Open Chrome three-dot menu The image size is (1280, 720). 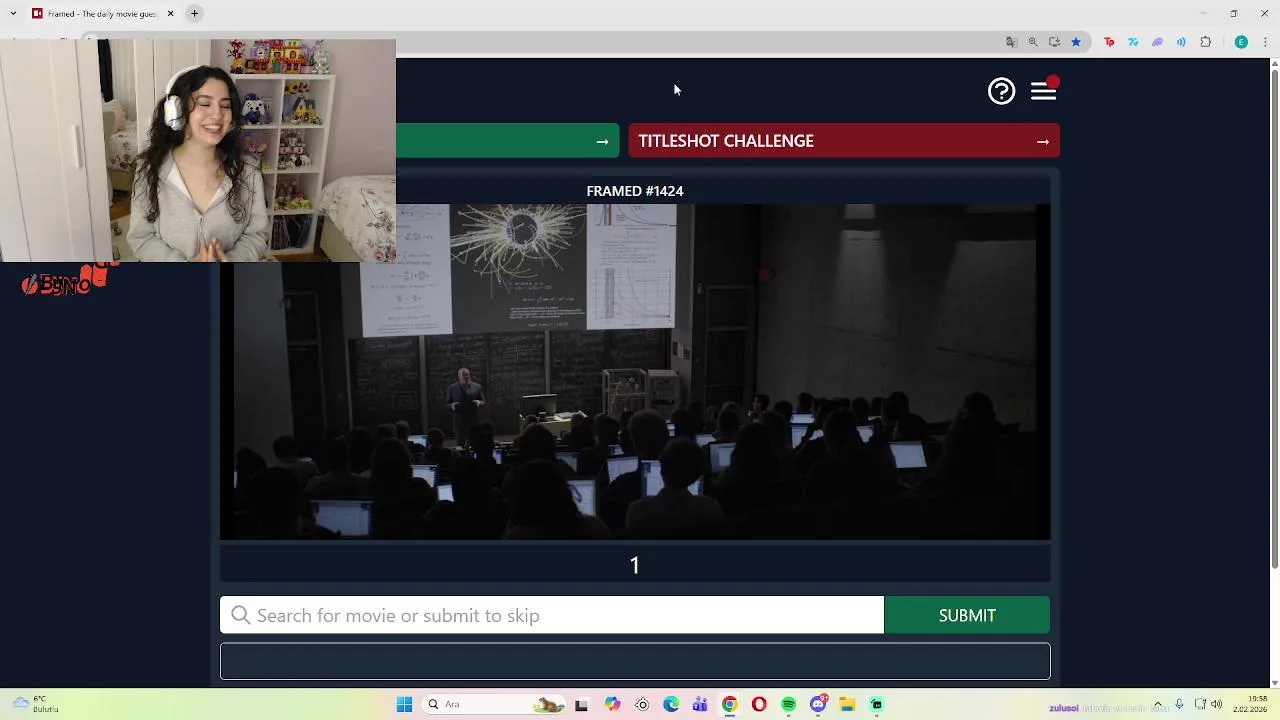coord(1265,42)
